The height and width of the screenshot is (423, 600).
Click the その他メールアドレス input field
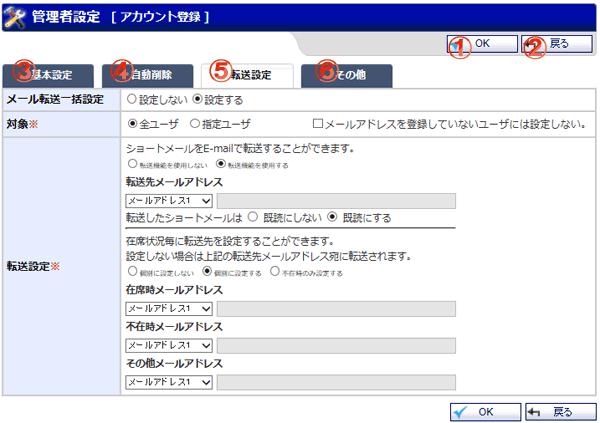(x=336, y=382)
